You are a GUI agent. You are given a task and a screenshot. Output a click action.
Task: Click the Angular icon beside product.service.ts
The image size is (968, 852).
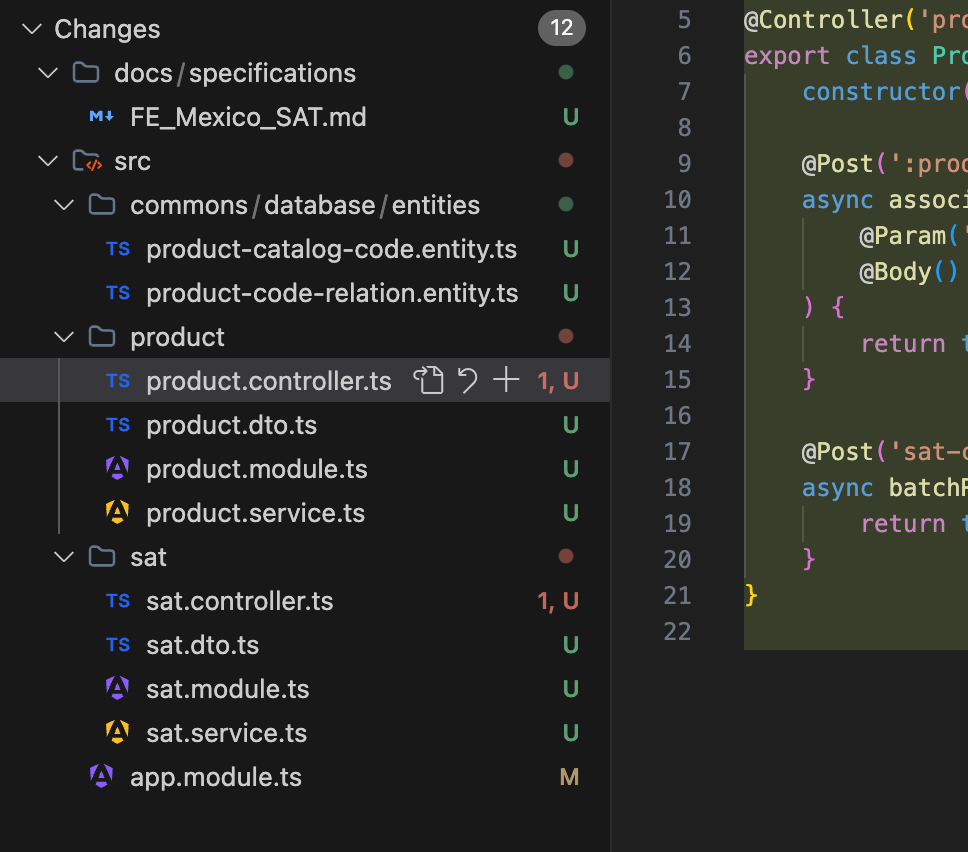point(117,512)
